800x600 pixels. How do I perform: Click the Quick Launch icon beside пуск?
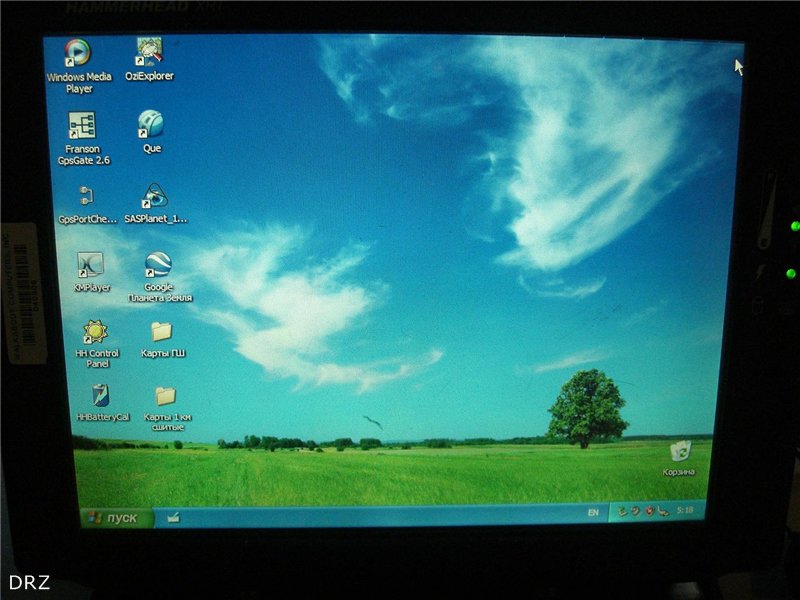pos(173,518)
